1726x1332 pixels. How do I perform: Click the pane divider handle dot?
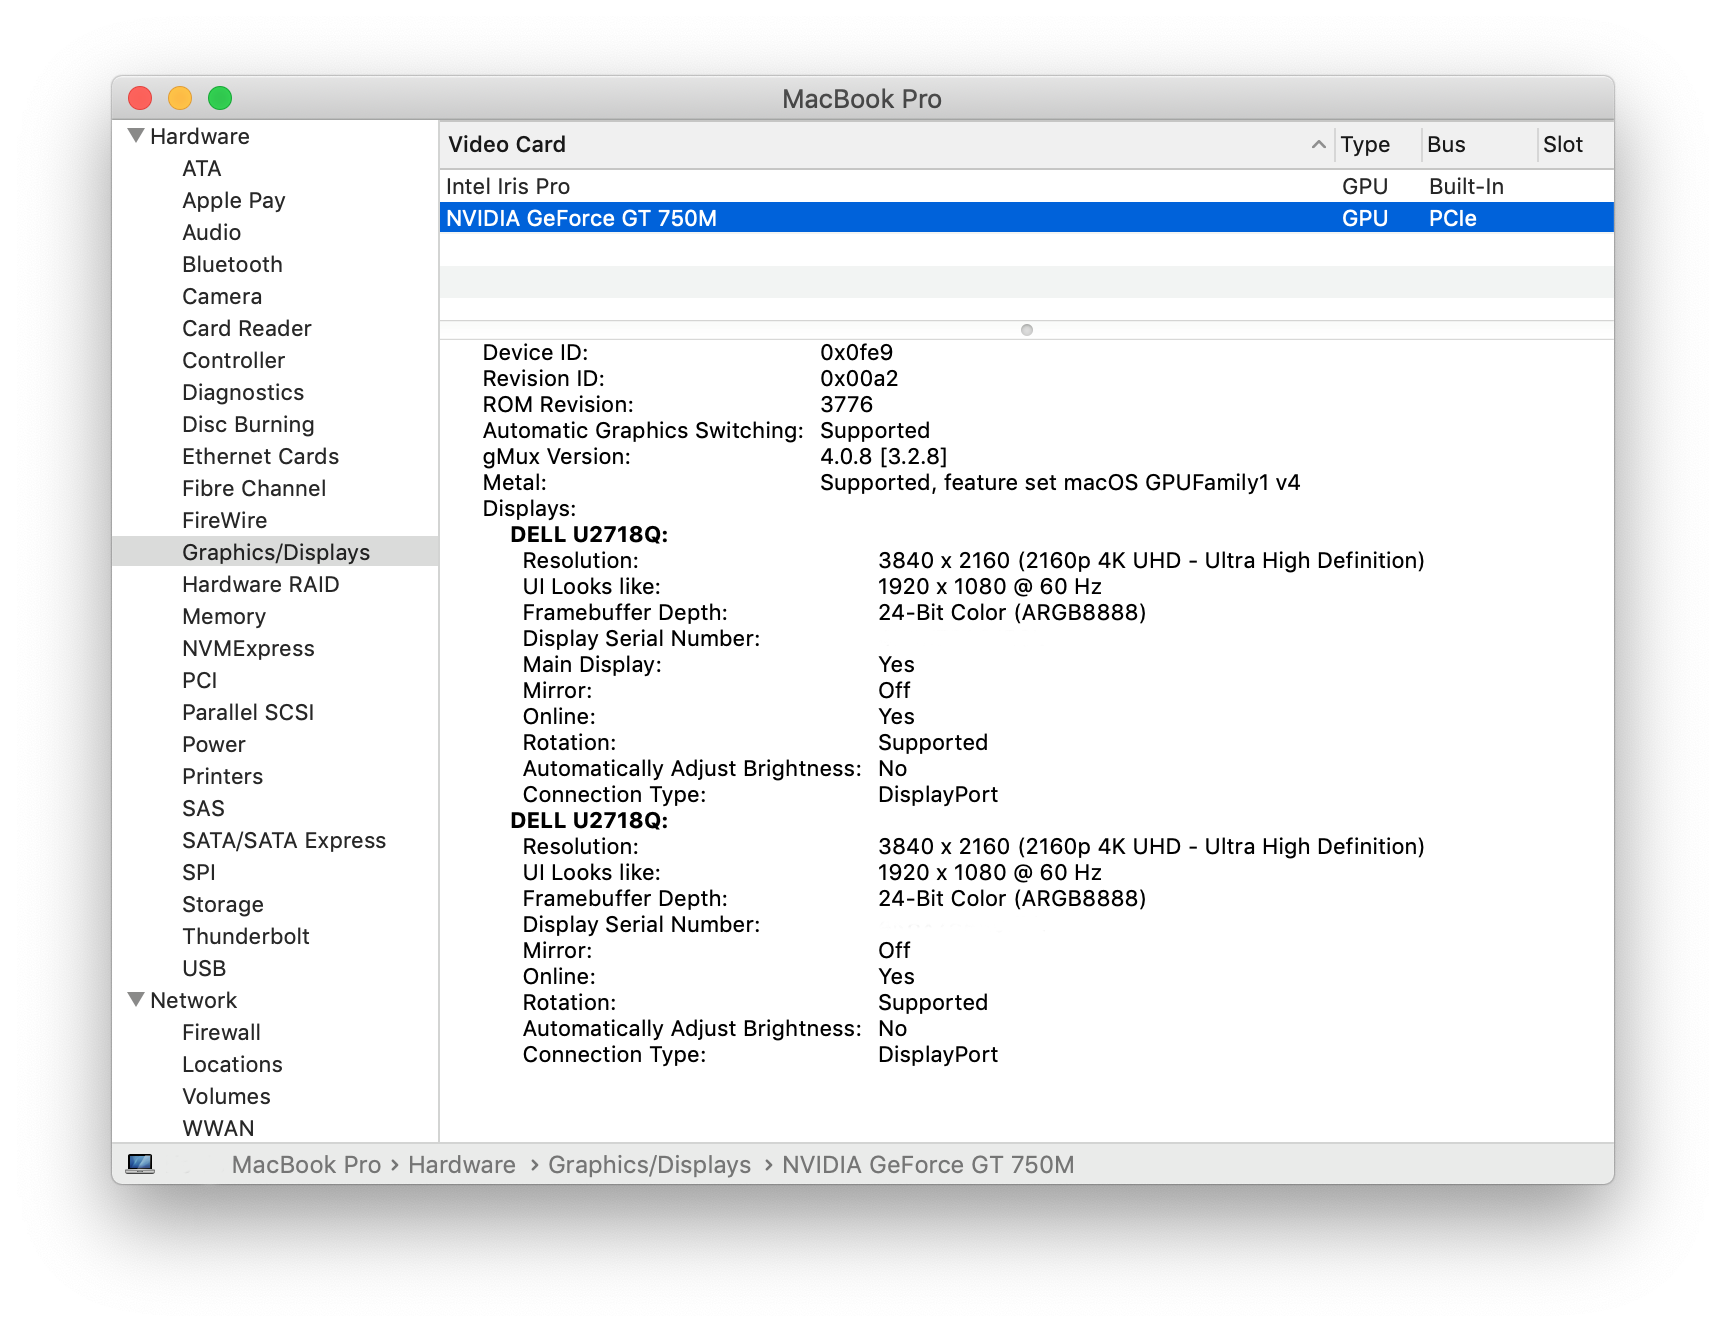pos(1027,330)
